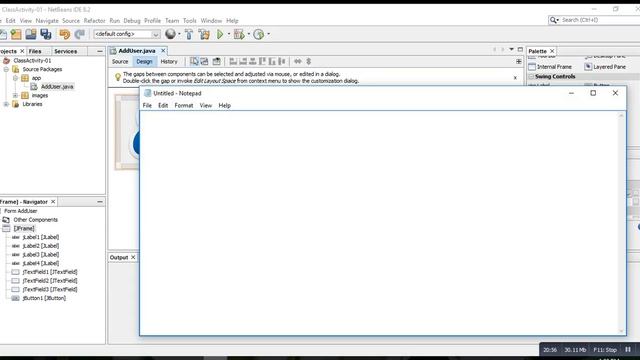Dismiss the gaps hint message
Screen dimensions: 640x360
pyautogui.click(x=515, y=78)
